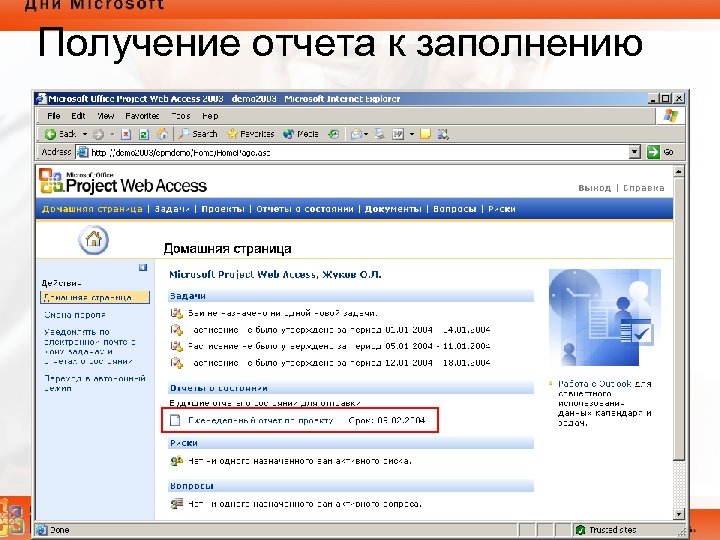The height and width of the screenshot is (540, 720).
Task: Open the View menu
Action: [x=106, y=116]
